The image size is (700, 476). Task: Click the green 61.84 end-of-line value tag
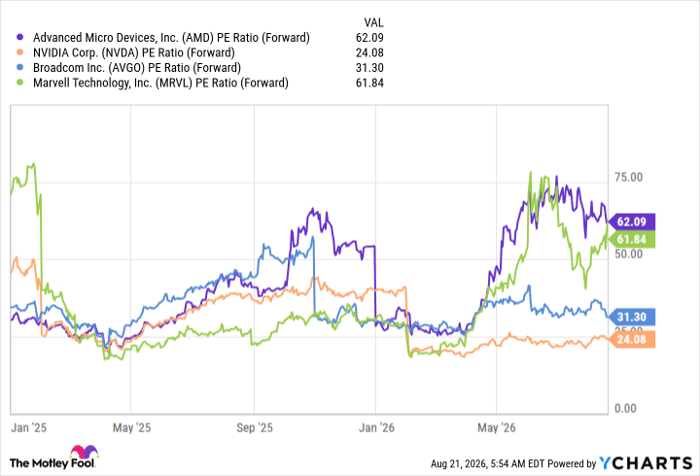(x=631, y=240)
